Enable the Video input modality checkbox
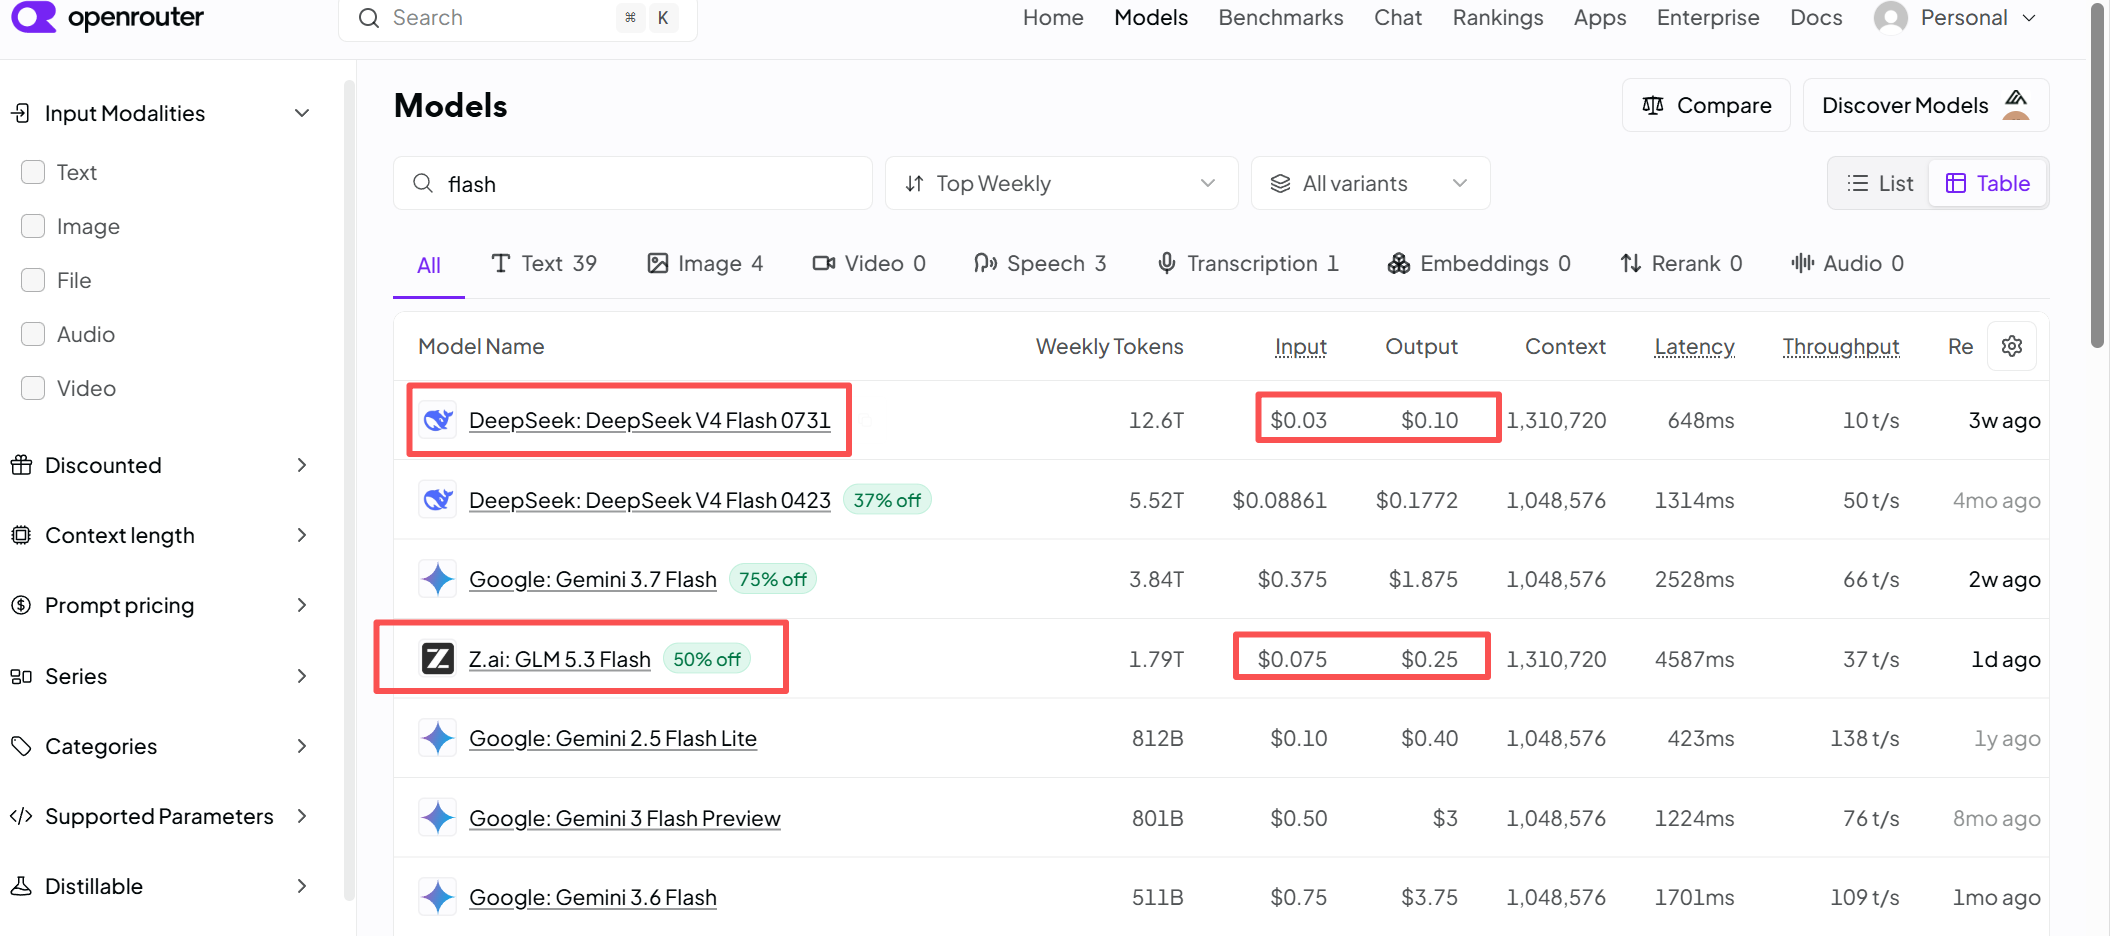 point(33,388)
